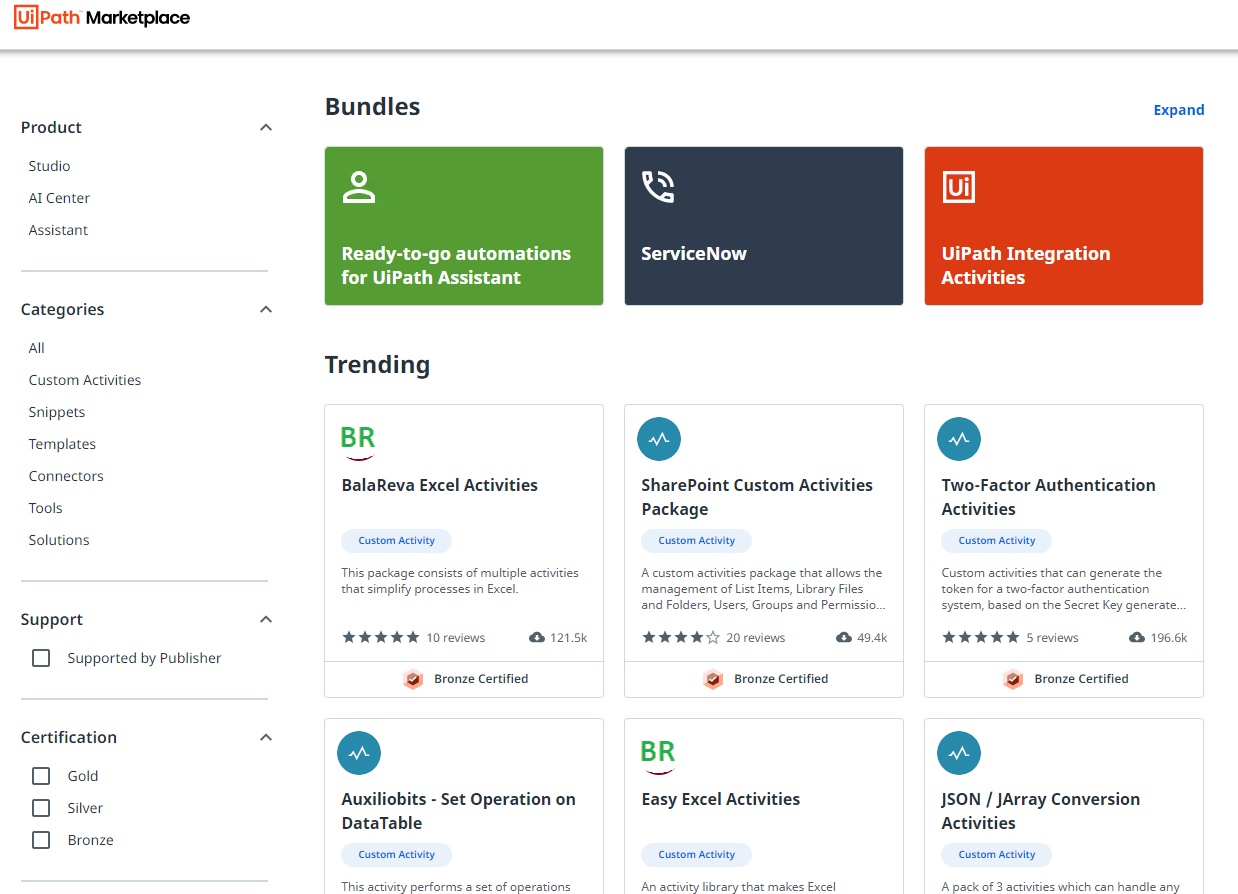Open JSON / JArray Conversion Activities title
1238x894 pixels.
[x=1041, y=811]
